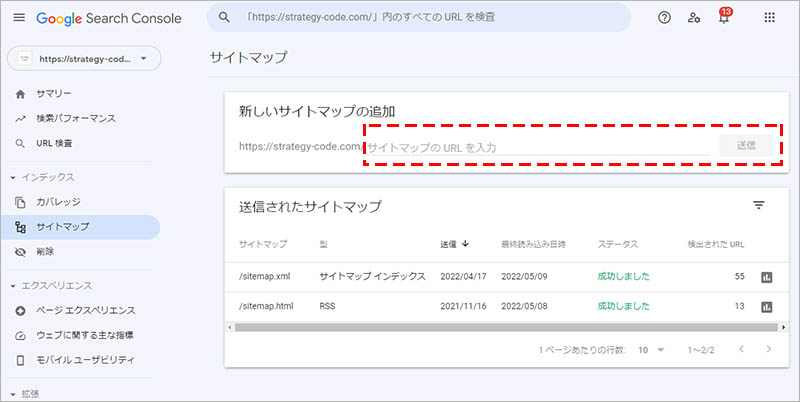Open notifications bell with 13 badge
The image size is (800, 402).
tap(724, 18)
